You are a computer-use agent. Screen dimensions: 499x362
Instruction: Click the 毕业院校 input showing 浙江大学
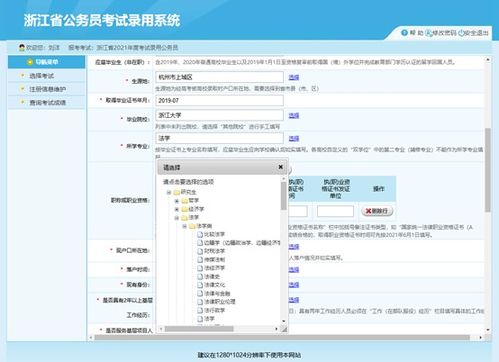click(219, 115)
